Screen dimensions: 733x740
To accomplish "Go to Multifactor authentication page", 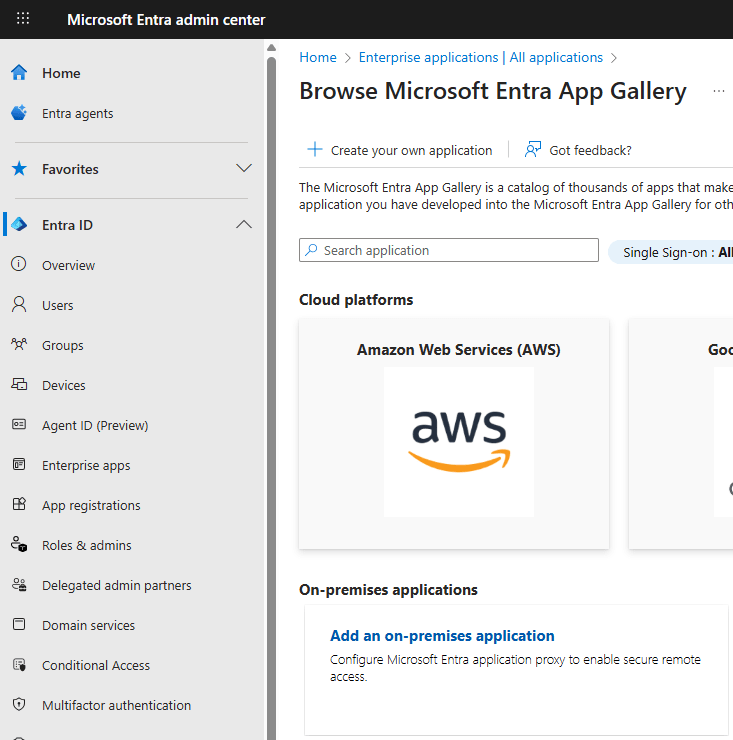I will 116,705.
